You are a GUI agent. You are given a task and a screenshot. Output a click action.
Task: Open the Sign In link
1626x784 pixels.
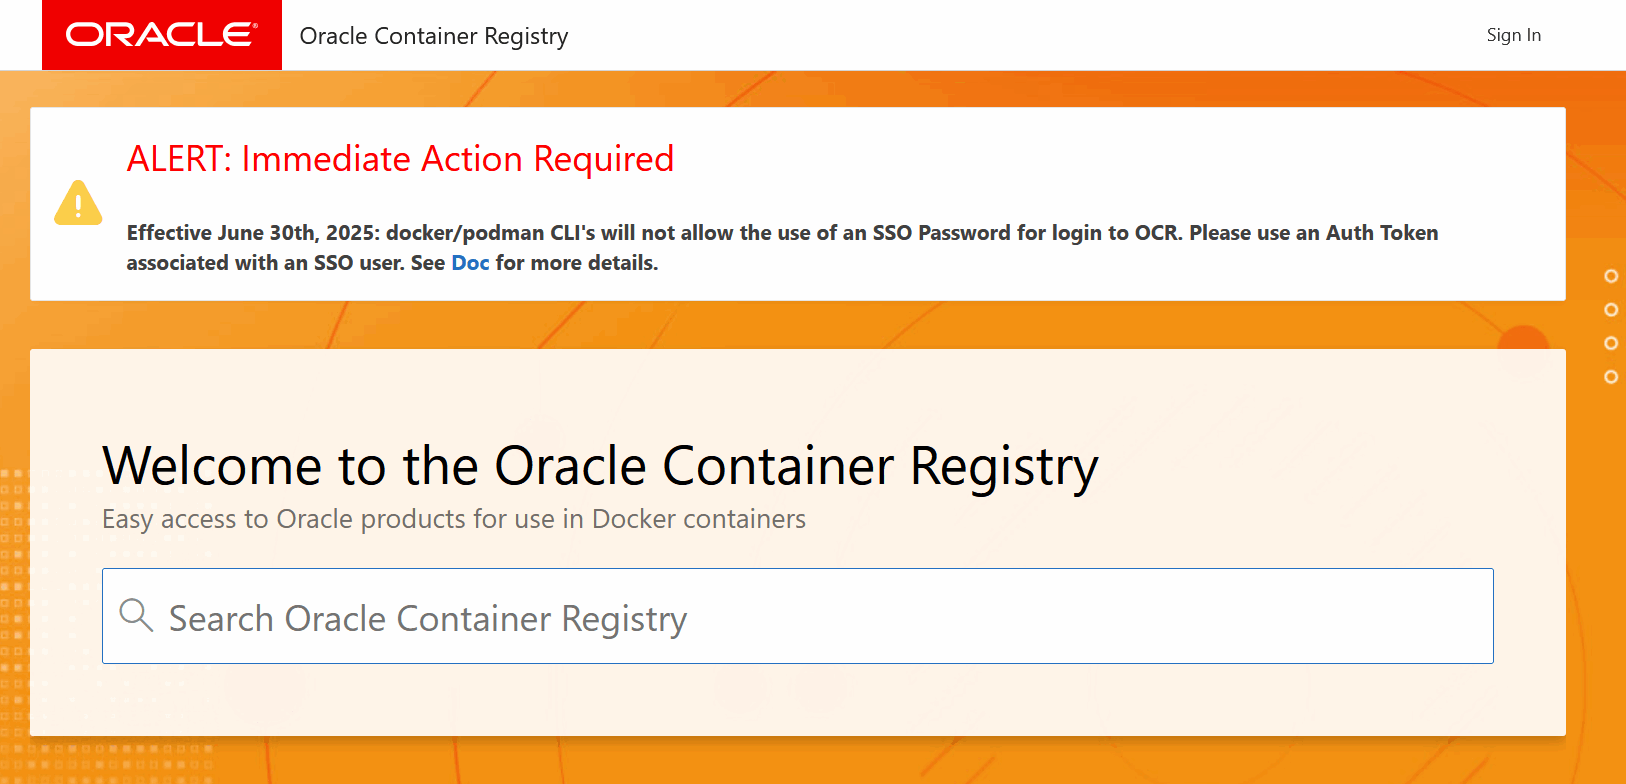(1514, 35)
